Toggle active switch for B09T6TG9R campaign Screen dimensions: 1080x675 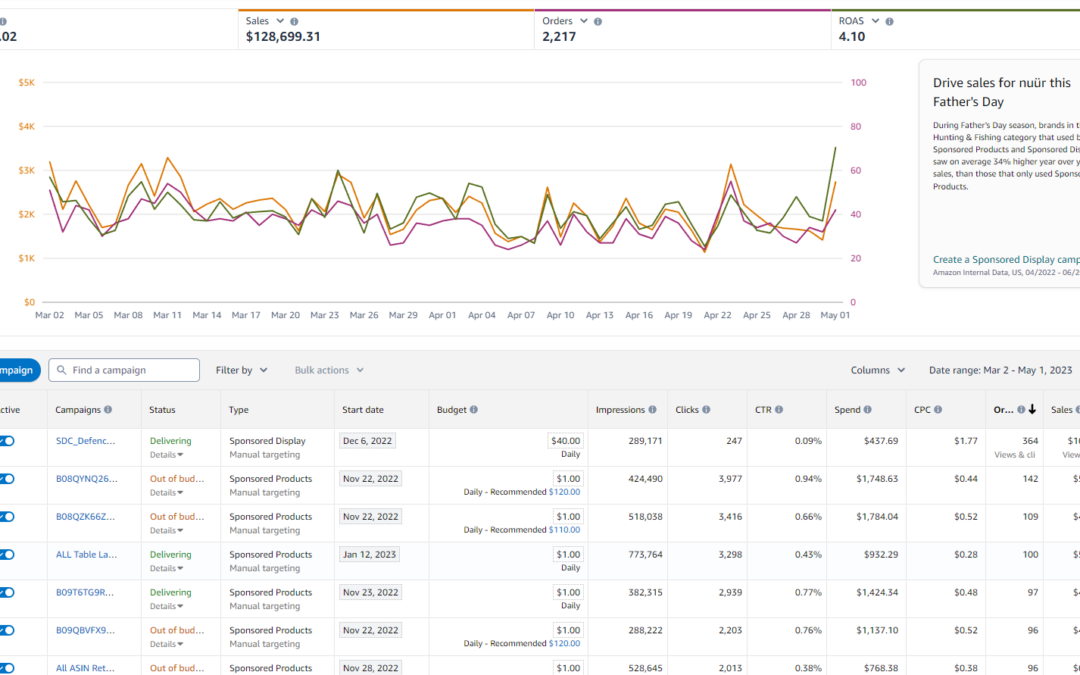click(x=7, y=593)
